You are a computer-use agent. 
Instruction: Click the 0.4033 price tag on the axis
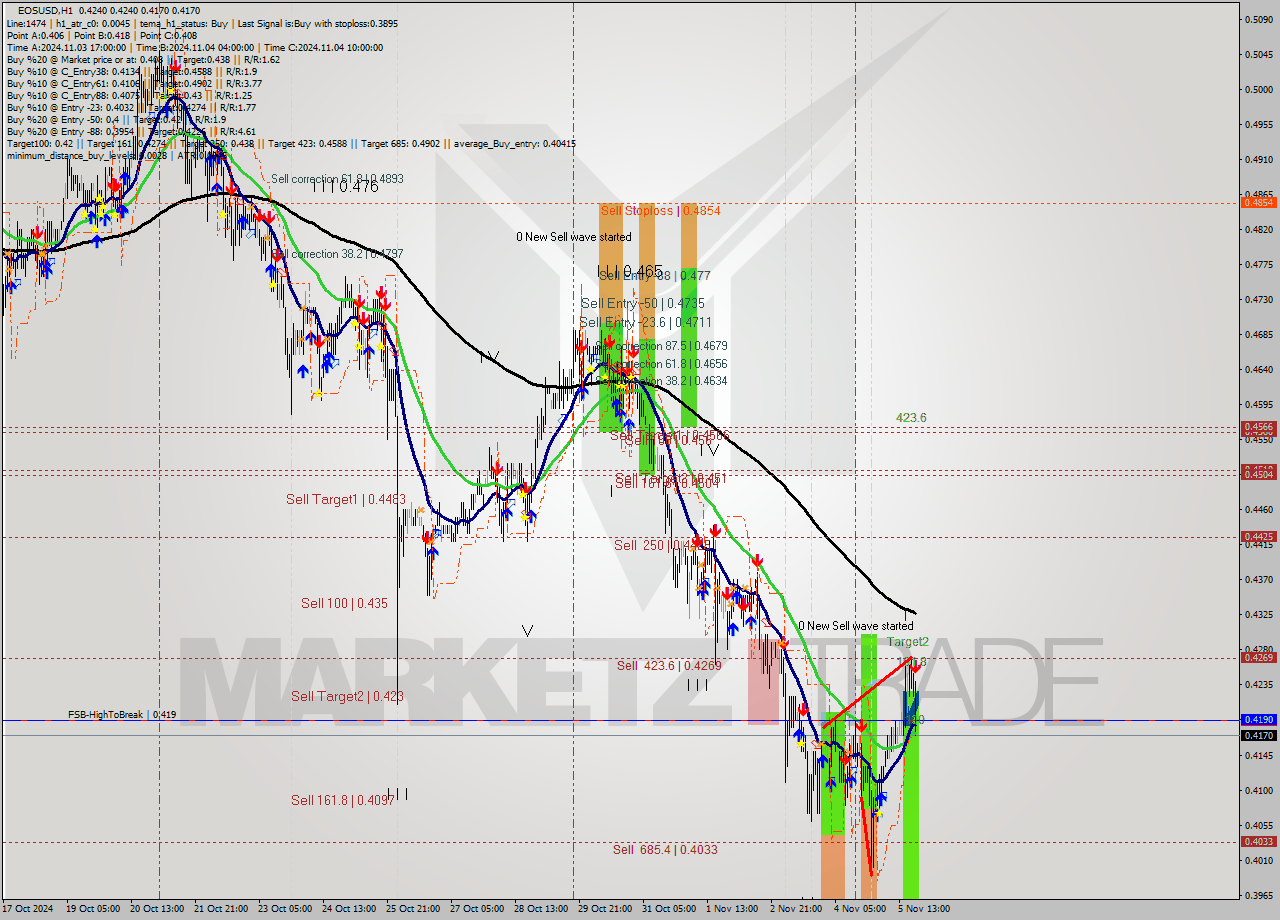tap(1258, 841)
